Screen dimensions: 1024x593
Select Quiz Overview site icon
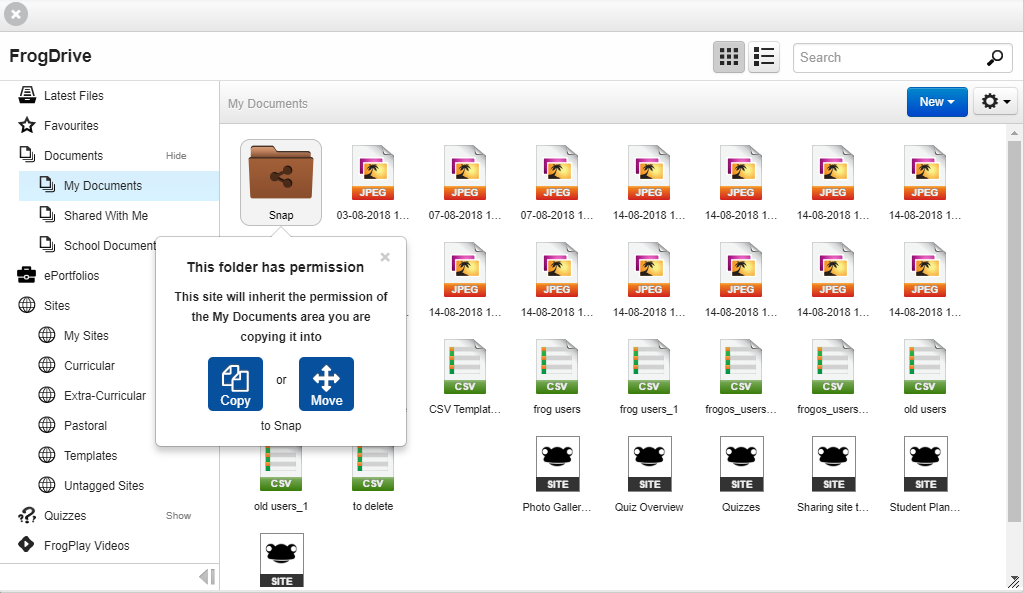[649, 464]
